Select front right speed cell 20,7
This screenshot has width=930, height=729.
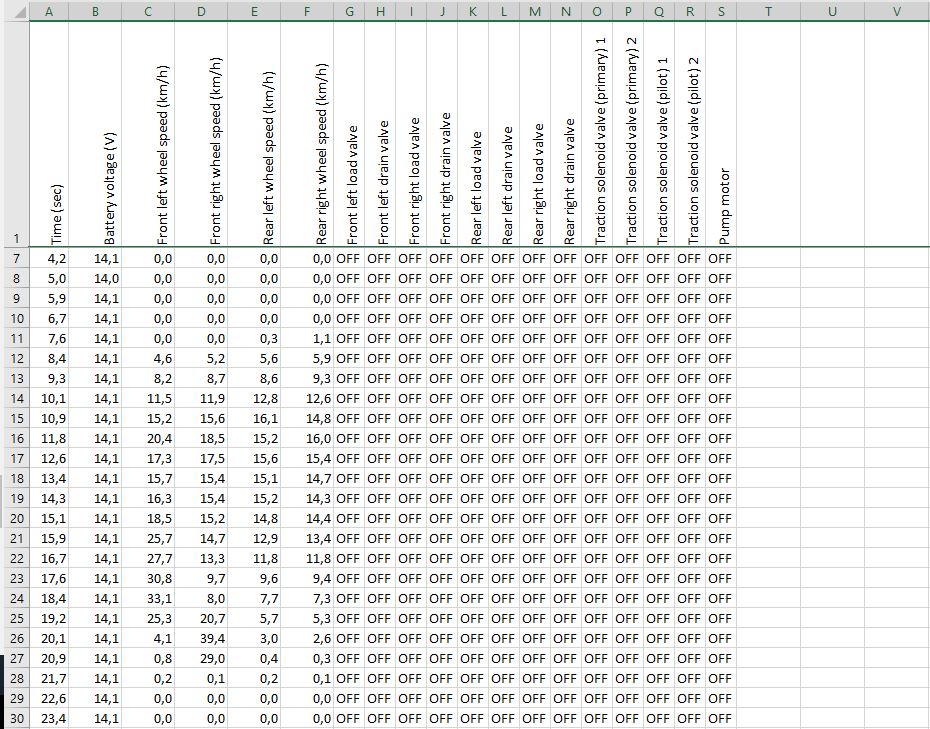[201, 618]
